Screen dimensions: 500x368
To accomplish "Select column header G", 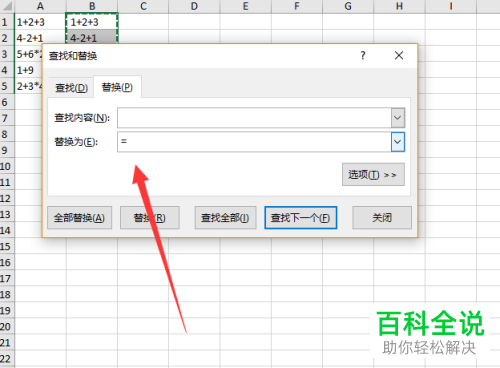I will click(x=348, y=6).
